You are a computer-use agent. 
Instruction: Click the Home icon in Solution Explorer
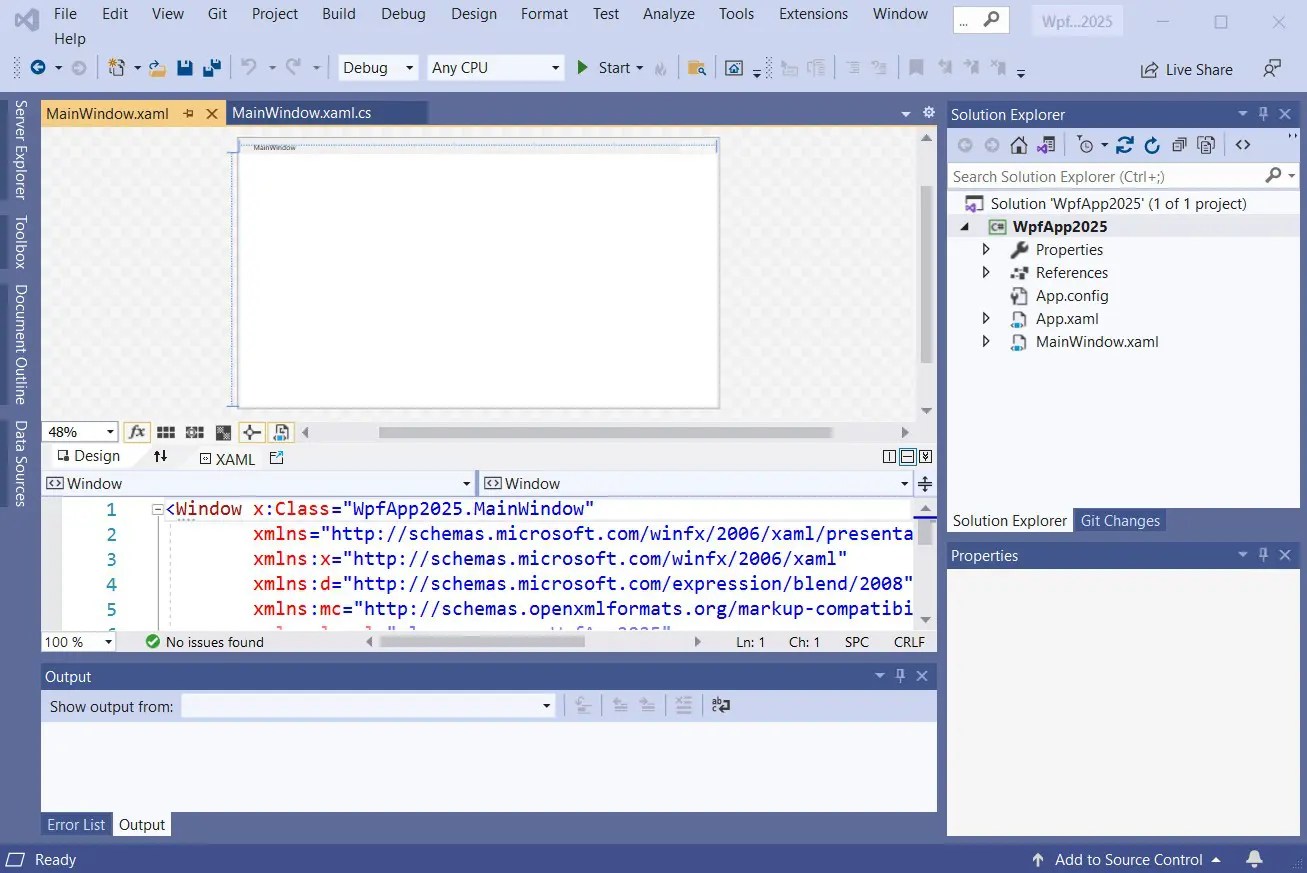click(x=1018, y=145)
